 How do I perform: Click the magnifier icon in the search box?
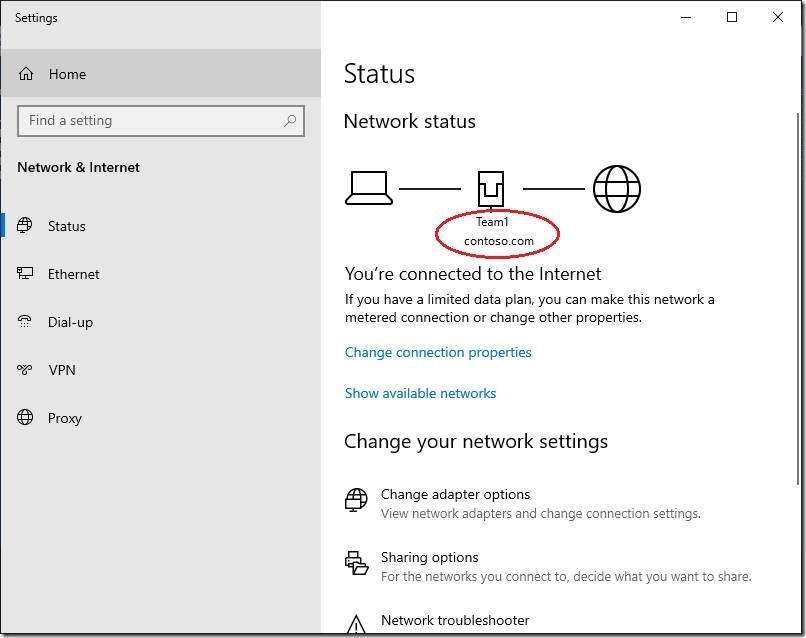click(289, 120)
